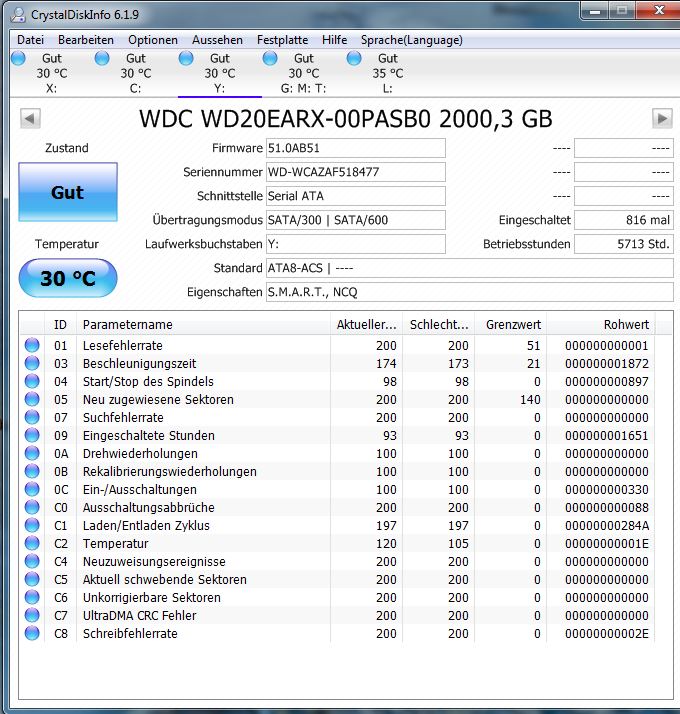The width and height of the screenshot is (680, 714).
Task: Select the G: M: T: drive tab
Action: (303, 73)
